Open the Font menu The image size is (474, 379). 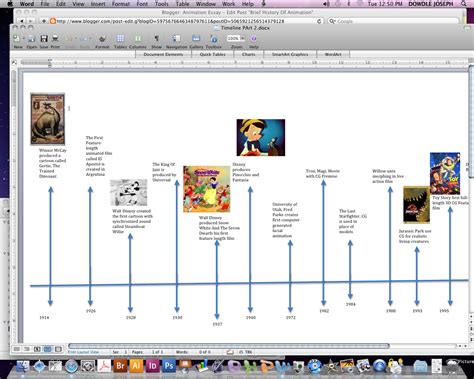click(142, 4)
